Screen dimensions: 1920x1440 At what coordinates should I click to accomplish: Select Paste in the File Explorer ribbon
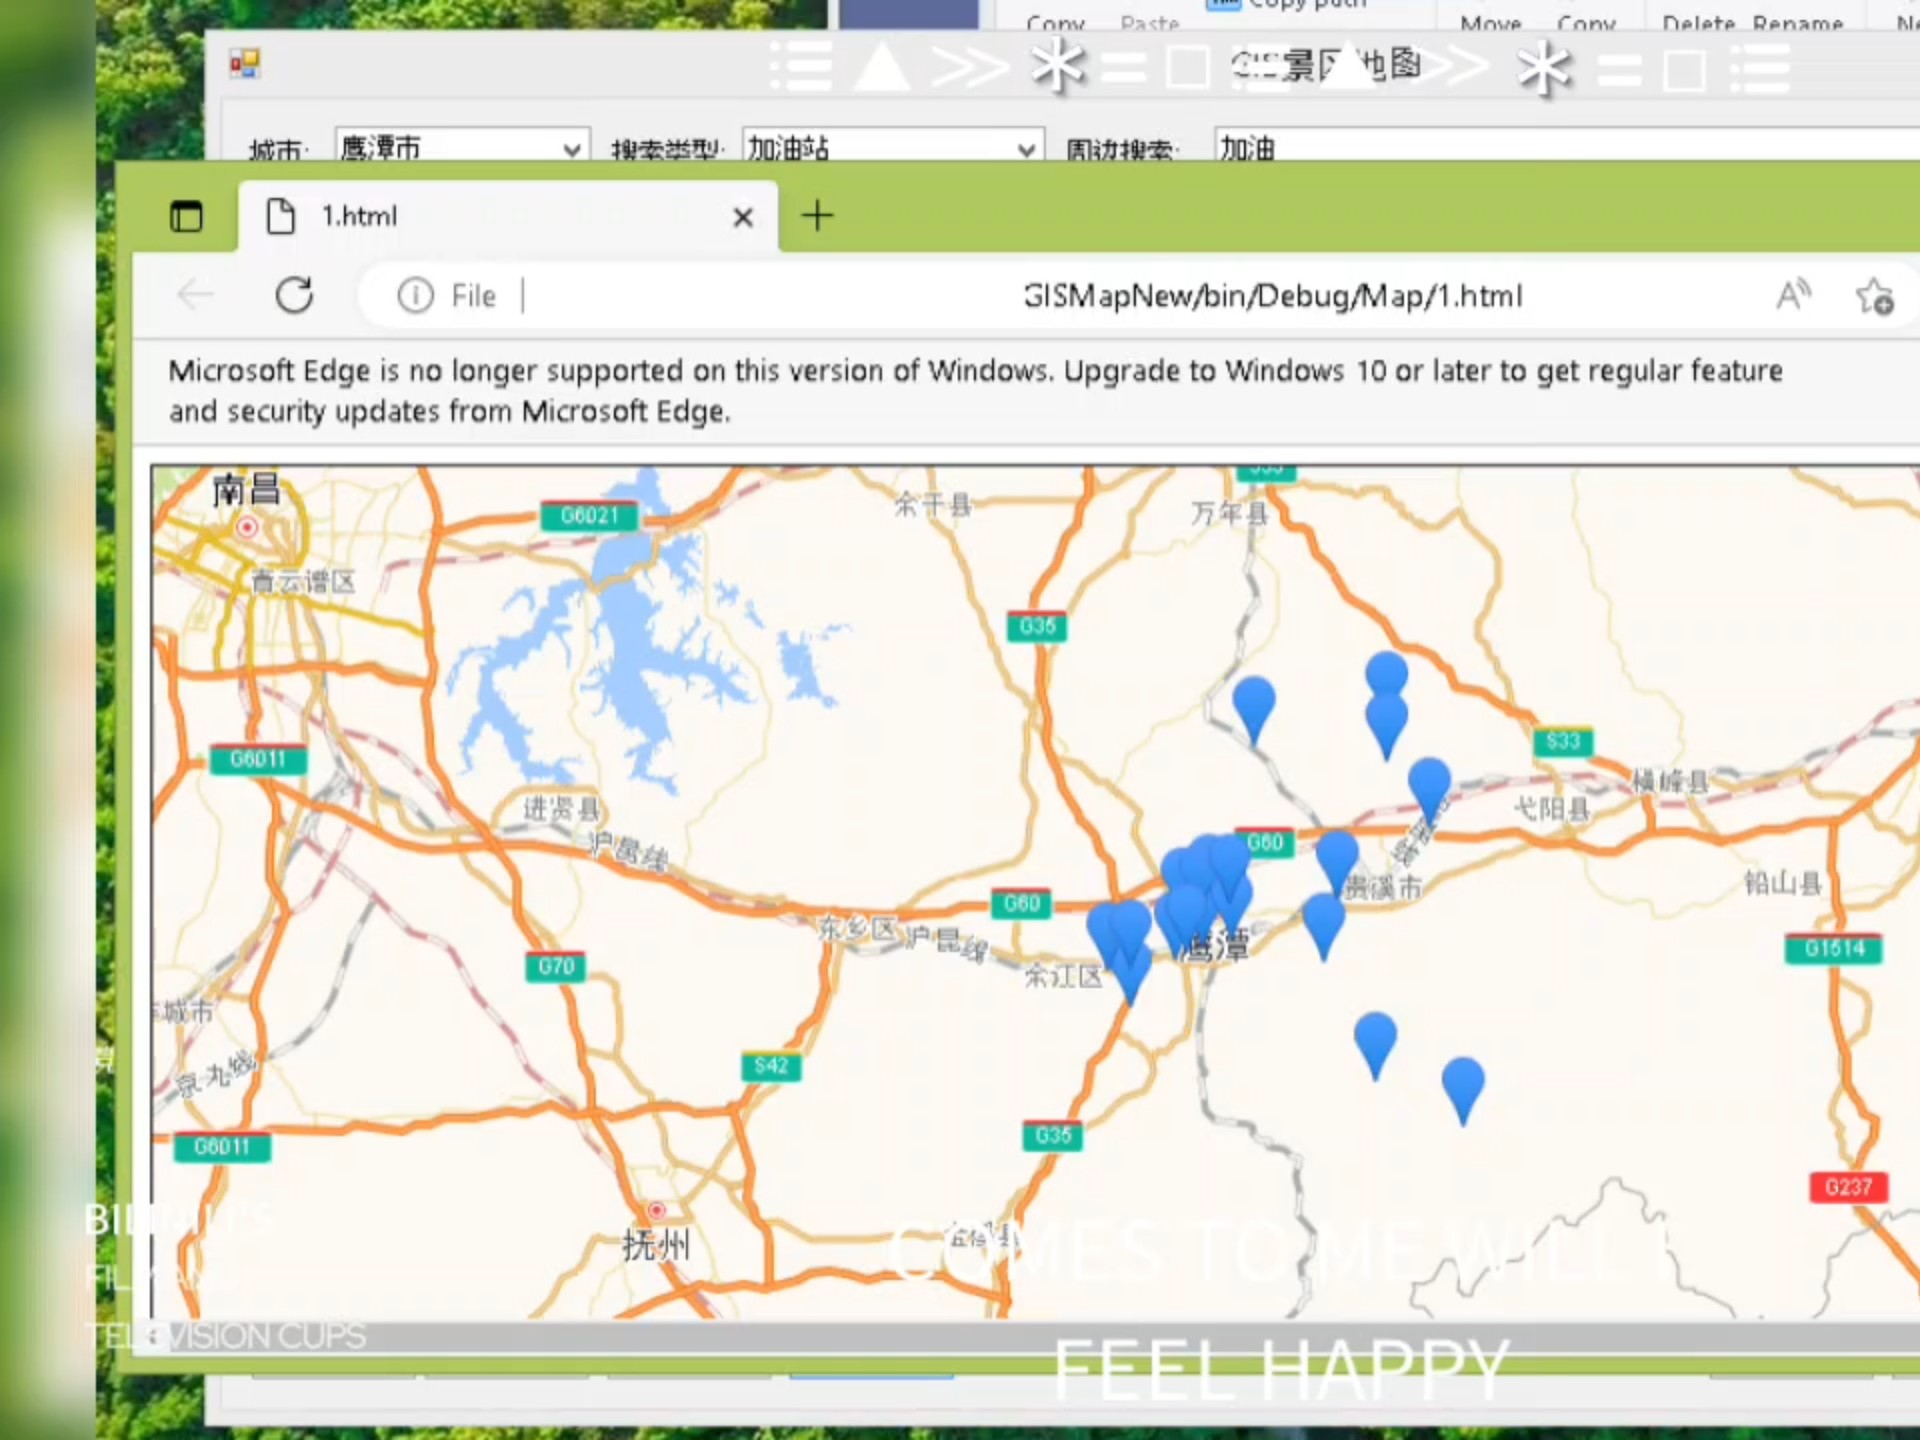click(x=1149, y=22)
